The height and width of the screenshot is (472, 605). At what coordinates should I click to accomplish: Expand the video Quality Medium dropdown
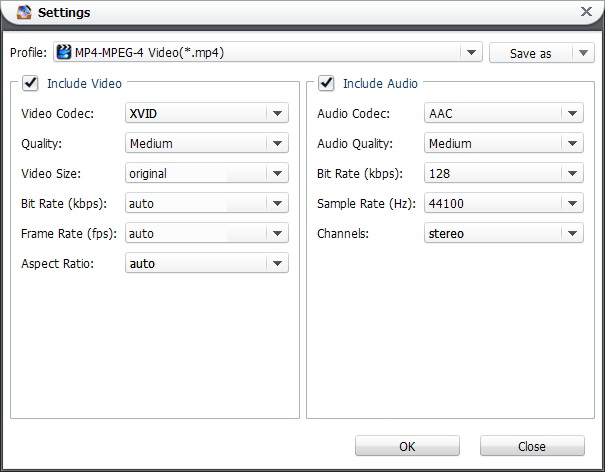[x=207, y=143]
